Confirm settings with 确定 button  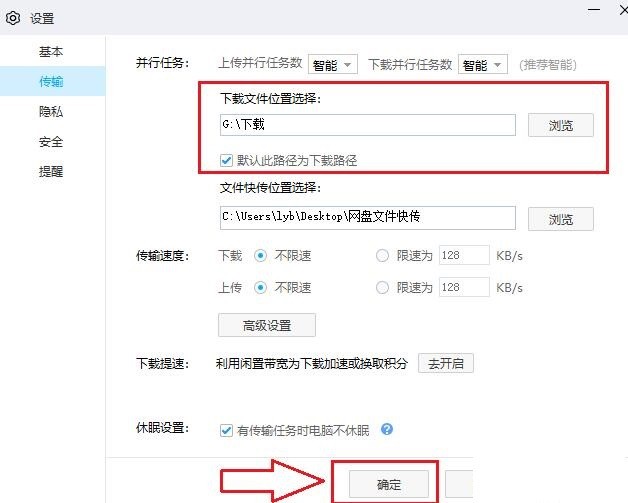click(389, 484)
